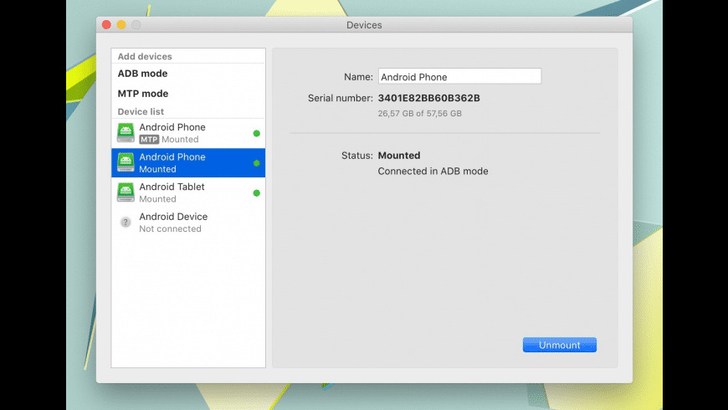Viewport: 728px width, 410px height.
Task: Click green status dot of Android Tablet
Action: [256, 193]
